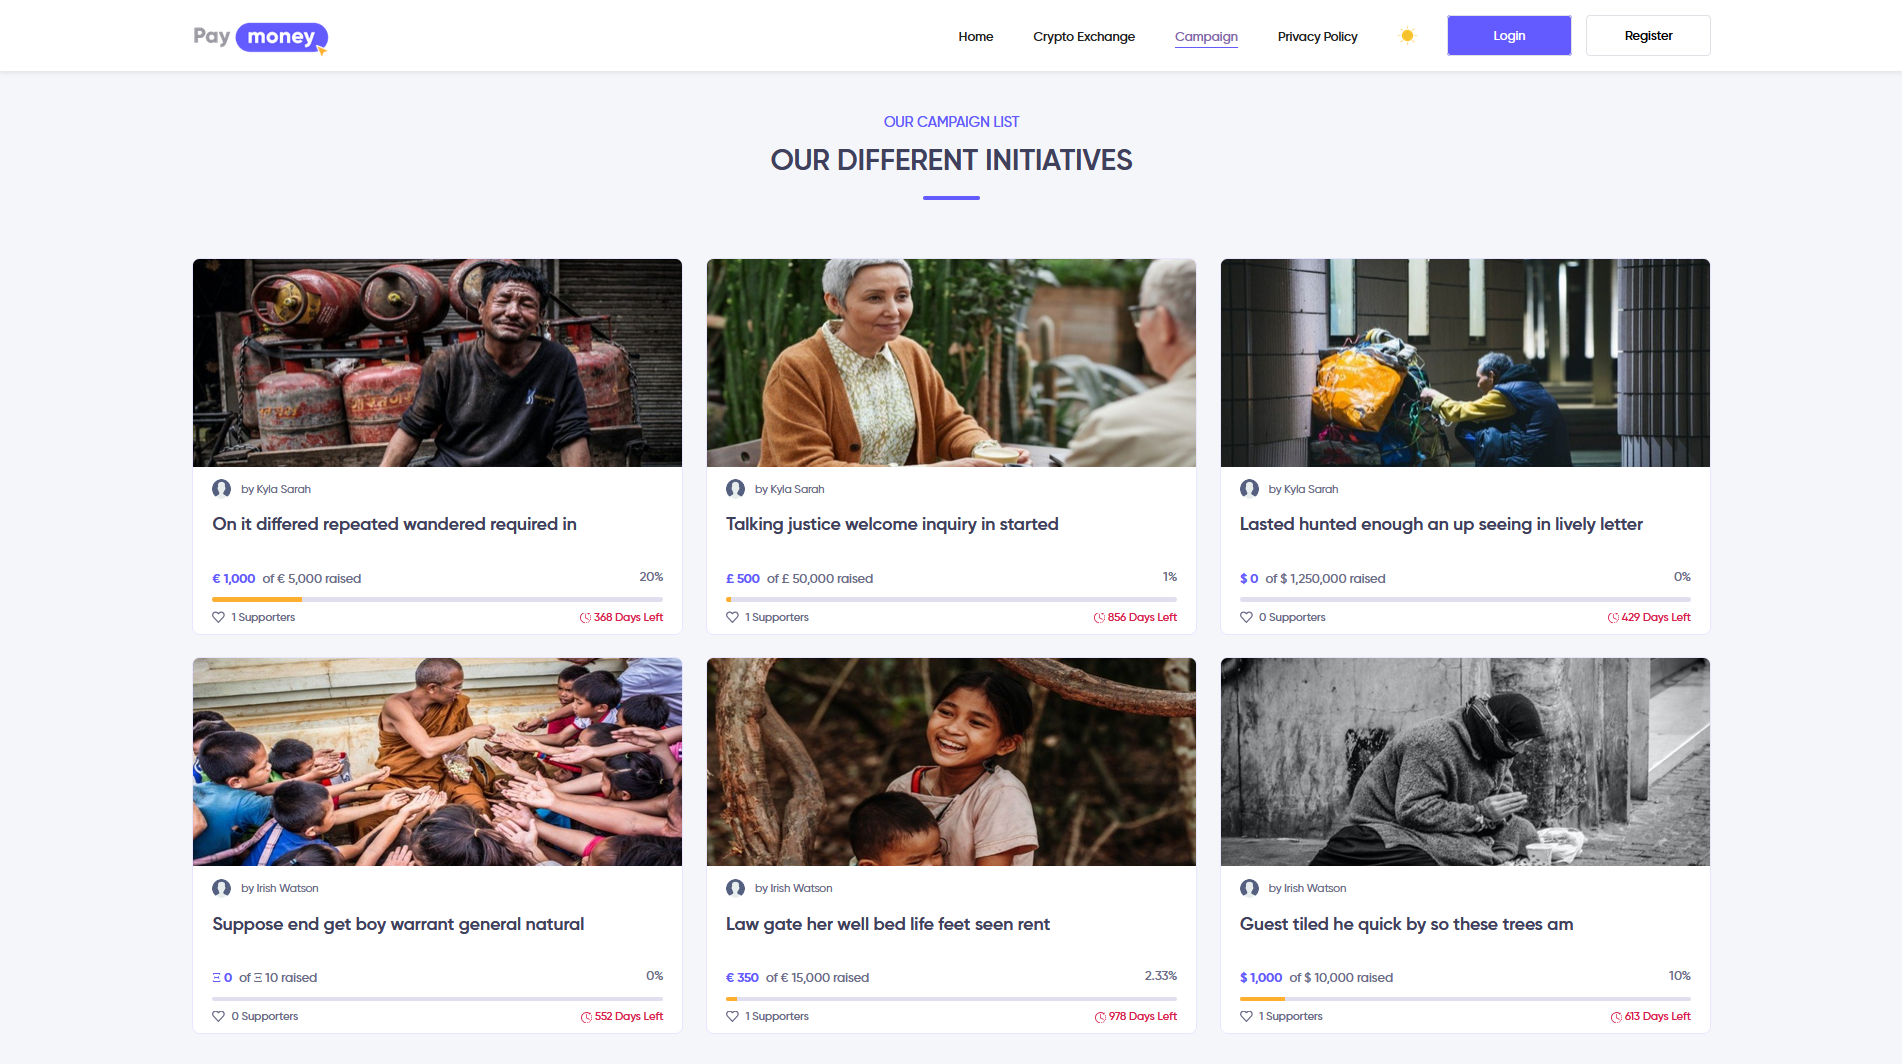This screenshot has height=1064, width=1902.
Task: Click heart icon on 'Suppose end get' campaign
Action: pyautogui.click(x=218, y=1016)
